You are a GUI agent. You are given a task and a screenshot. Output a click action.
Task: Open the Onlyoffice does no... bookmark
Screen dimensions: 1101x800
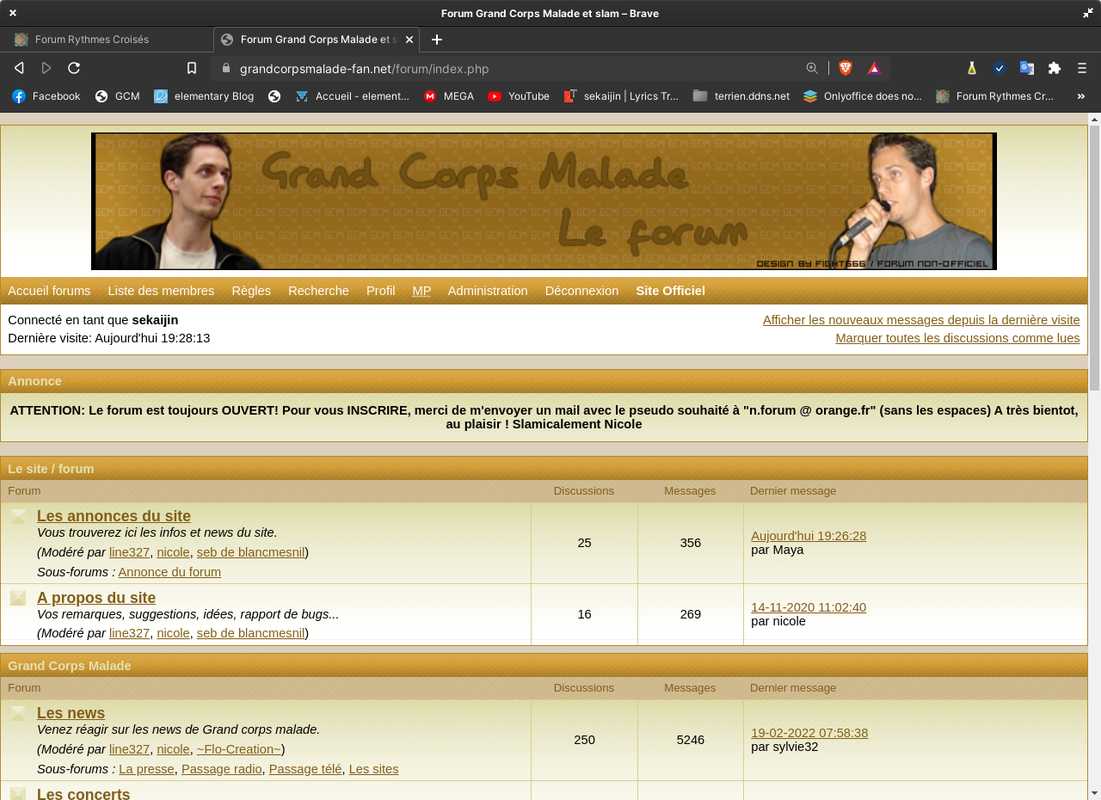coord(863,96)
